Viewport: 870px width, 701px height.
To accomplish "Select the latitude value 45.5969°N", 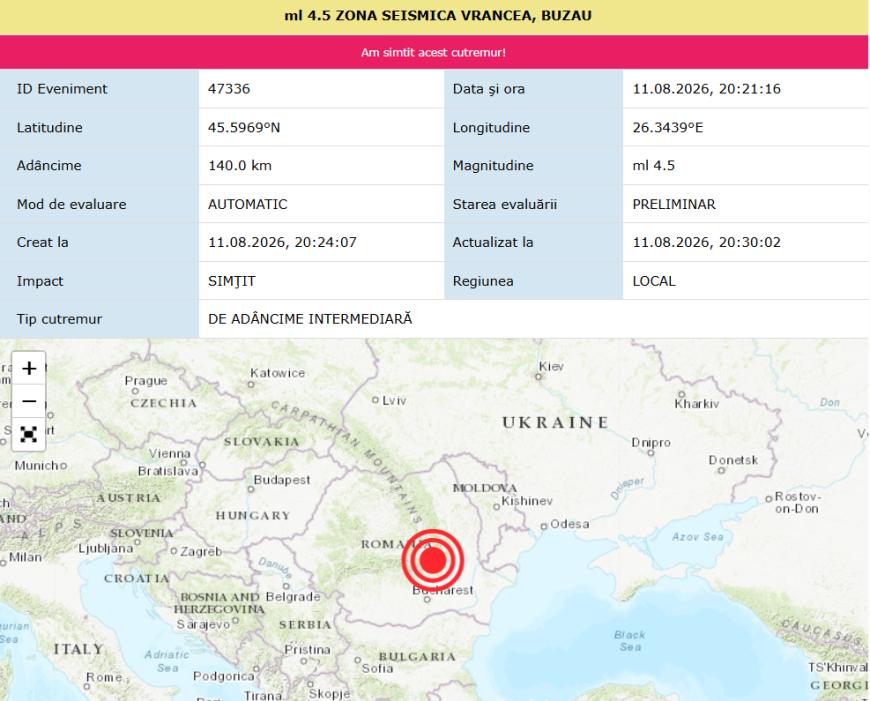I will (x=244, y=128).
